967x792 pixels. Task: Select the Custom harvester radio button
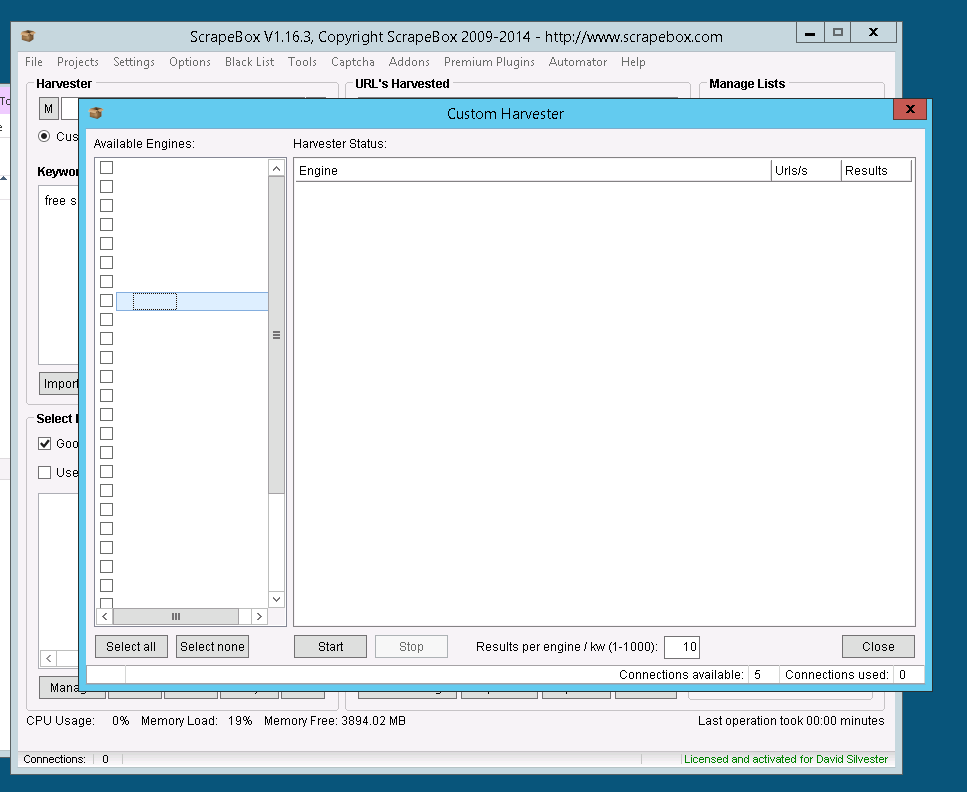[x=44, y=136]
